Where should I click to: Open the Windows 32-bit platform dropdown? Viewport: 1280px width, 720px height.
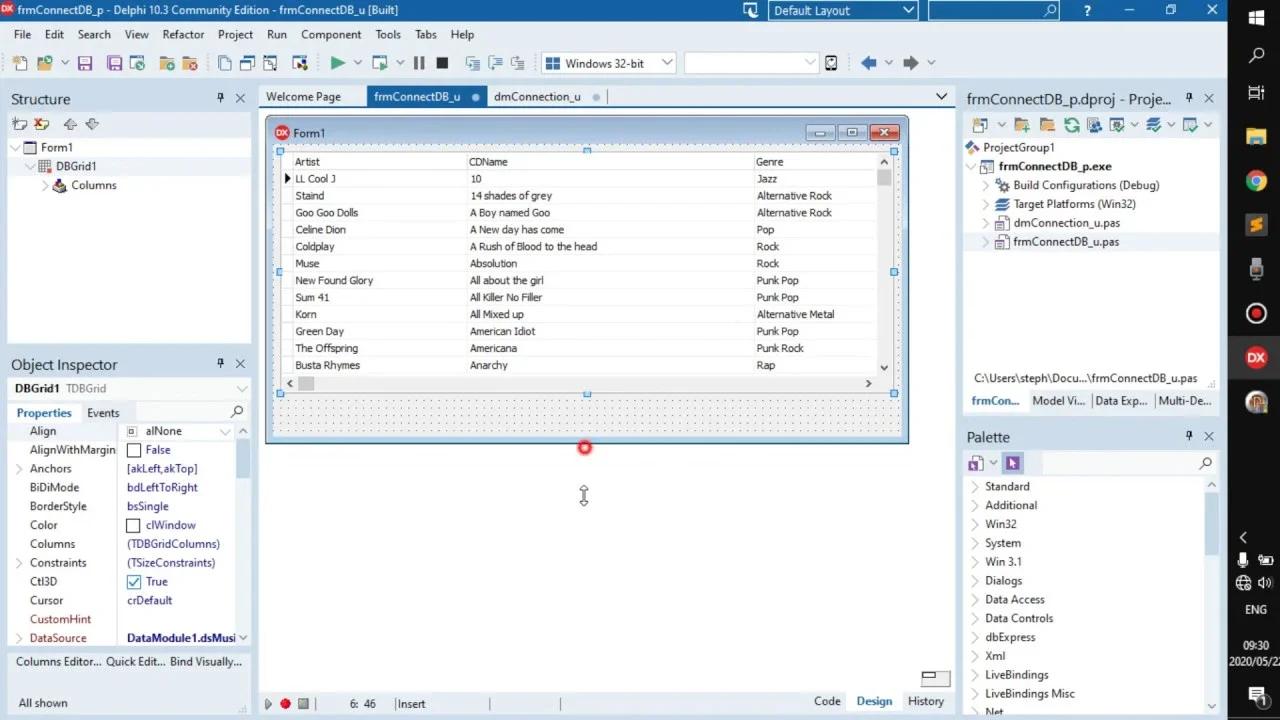609,63
